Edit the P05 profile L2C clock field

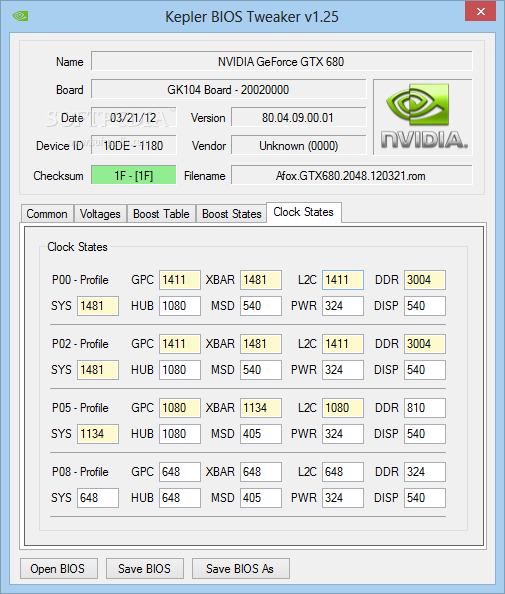(343, 408)
